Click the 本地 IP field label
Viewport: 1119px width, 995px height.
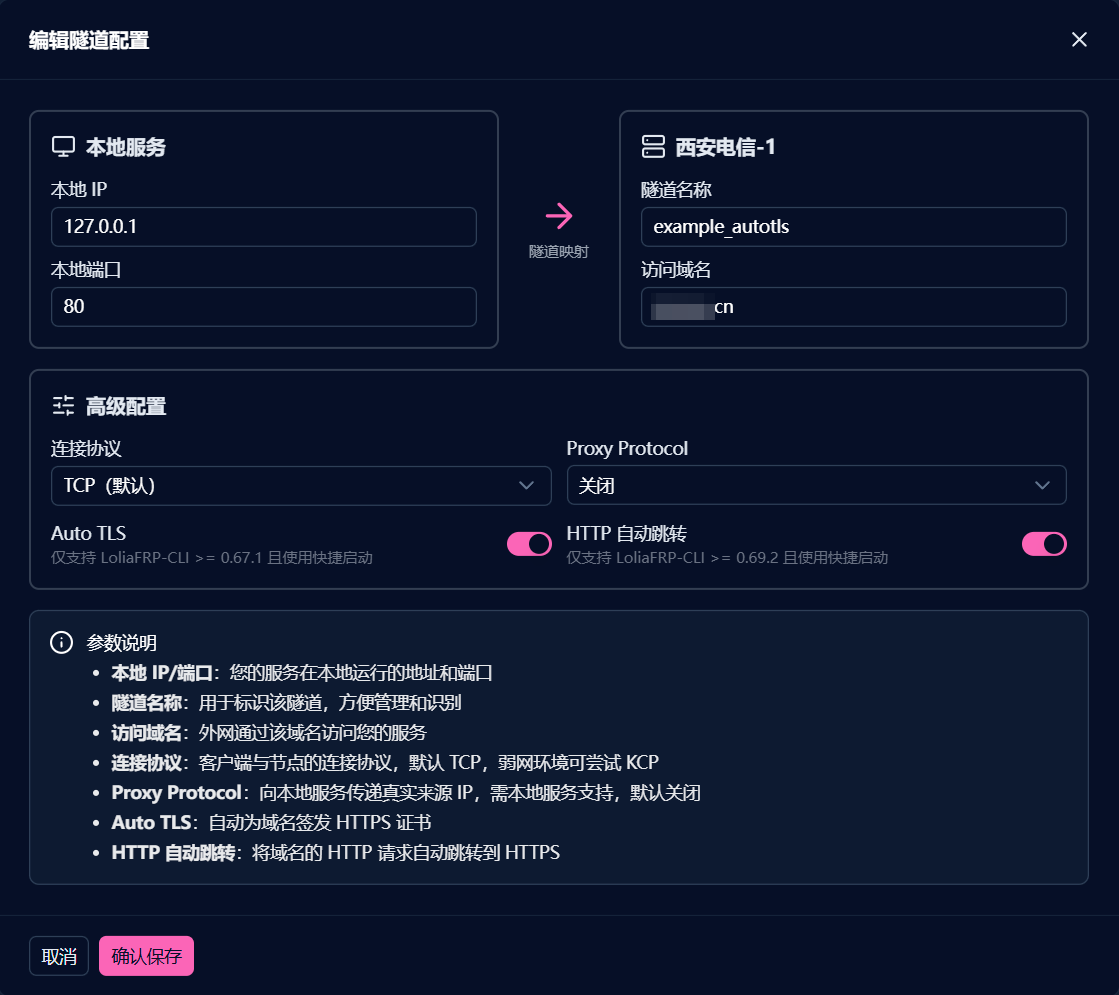pyautogui.click(x=79, y=189)
